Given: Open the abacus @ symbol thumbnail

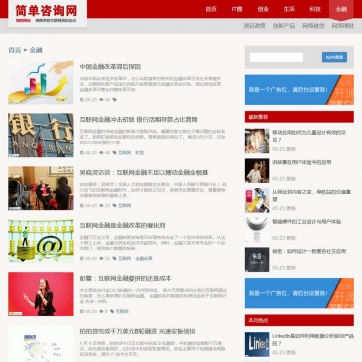Looking at the screenshot, I should click(x=41, y=241).
